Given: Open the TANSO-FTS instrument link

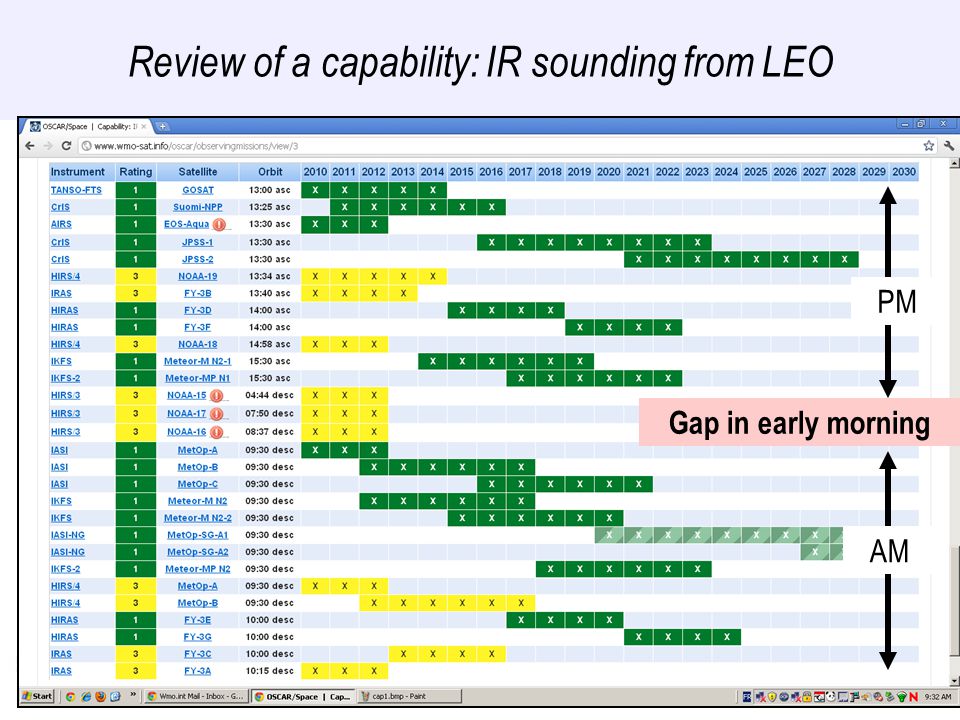Looking at the screenshot, I should [76, 190].
